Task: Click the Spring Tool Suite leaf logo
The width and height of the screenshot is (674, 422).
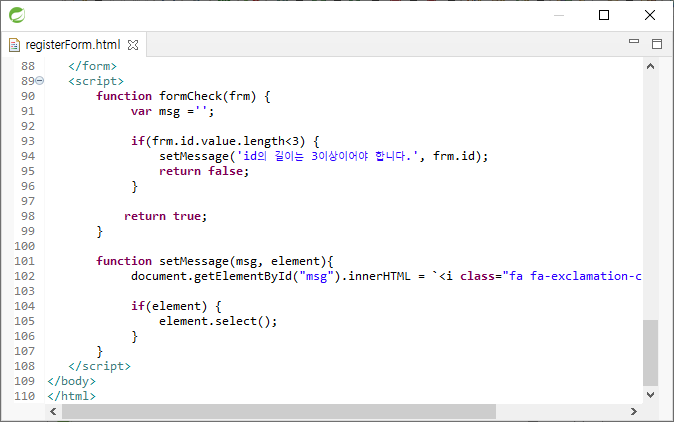Action: (x=17, y=15)
